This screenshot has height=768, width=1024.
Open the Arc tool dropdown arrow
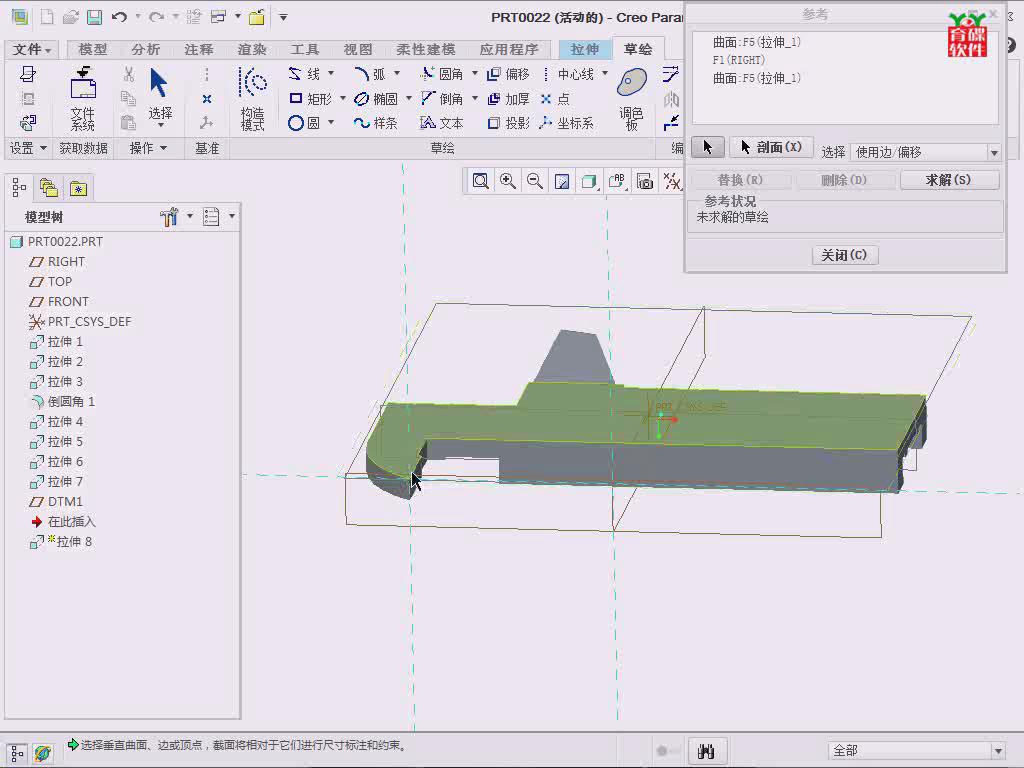(396, 73)
